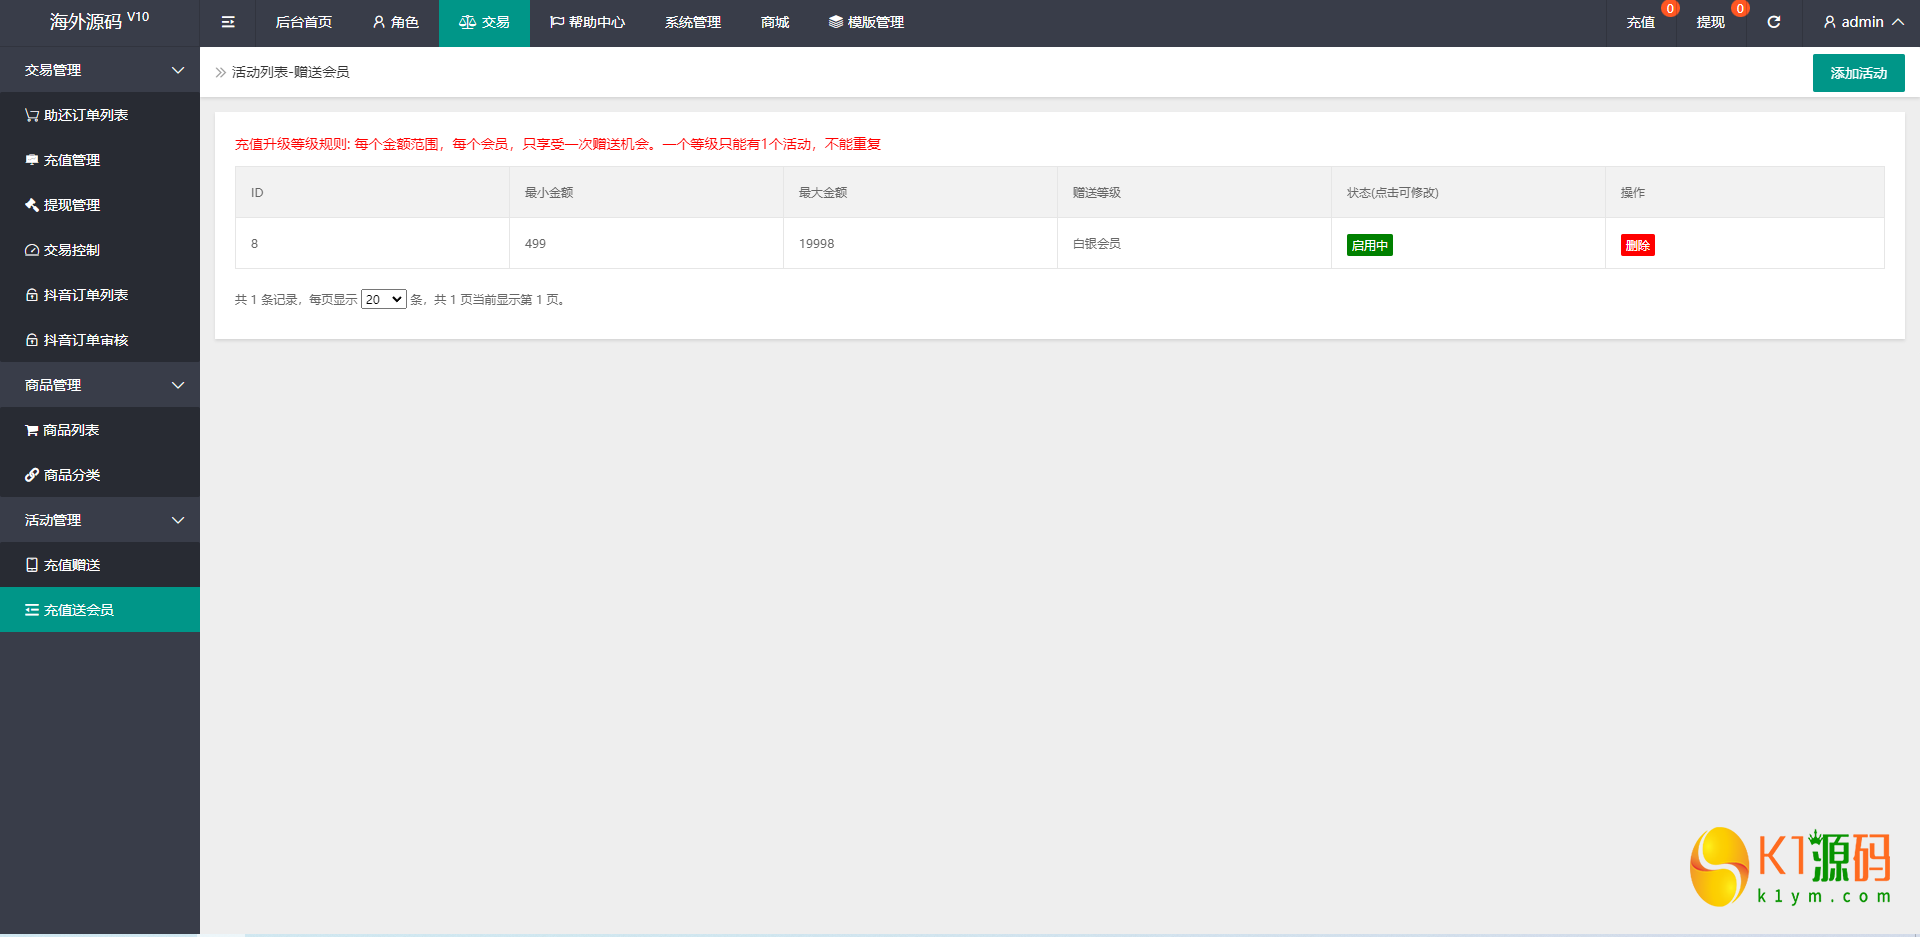Click the link icon next to 商品分类

click(x=32, y=475)
